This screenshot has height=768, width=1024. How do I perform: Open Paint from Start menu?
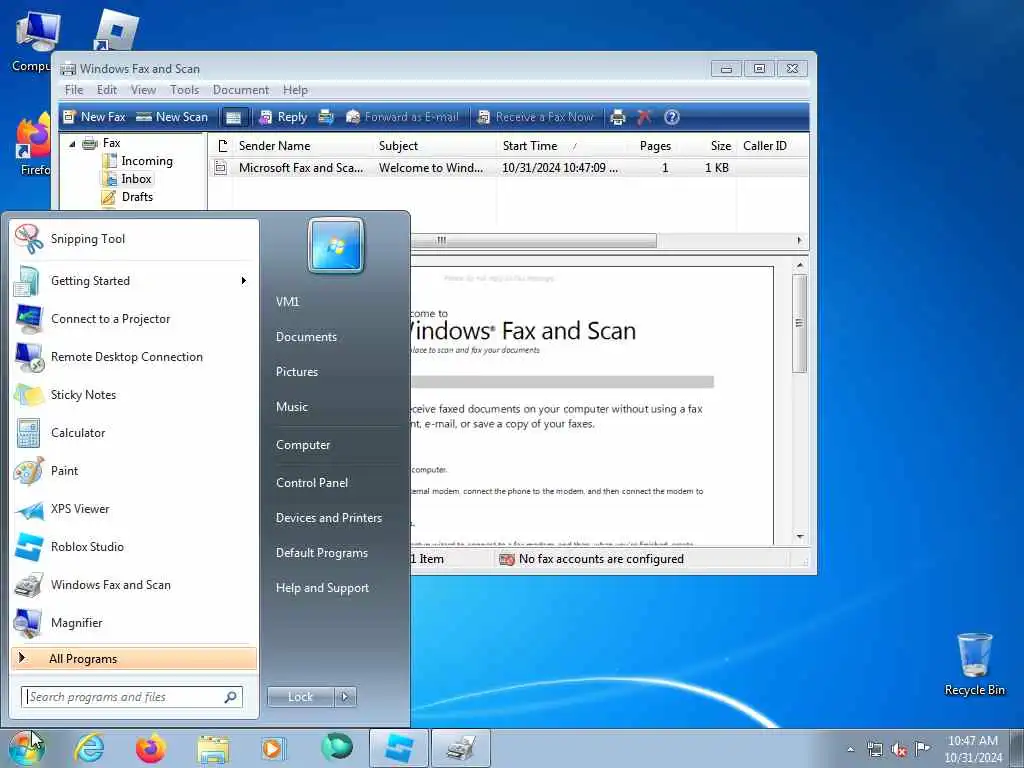(134, 471)
